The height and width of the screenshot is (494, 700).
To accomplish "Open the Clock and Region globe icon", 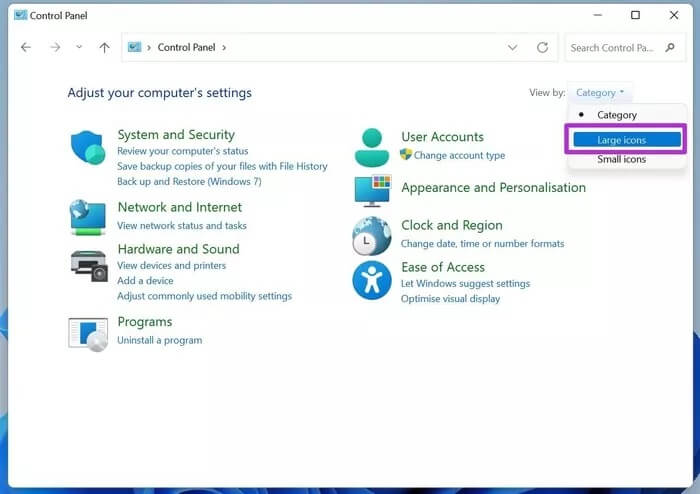I will [371, 236].
